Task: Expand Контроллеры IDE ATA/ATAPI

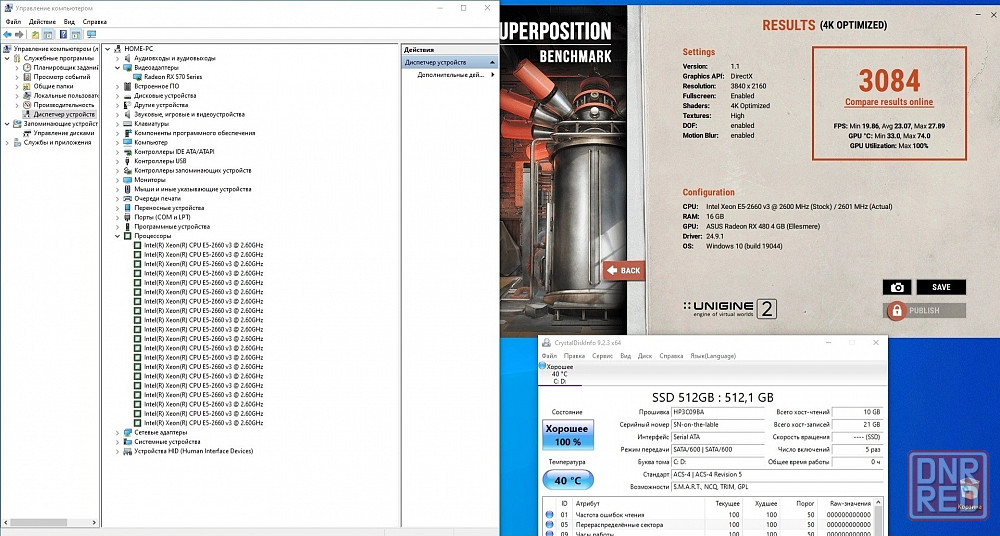Action: (x=117, y=151)
